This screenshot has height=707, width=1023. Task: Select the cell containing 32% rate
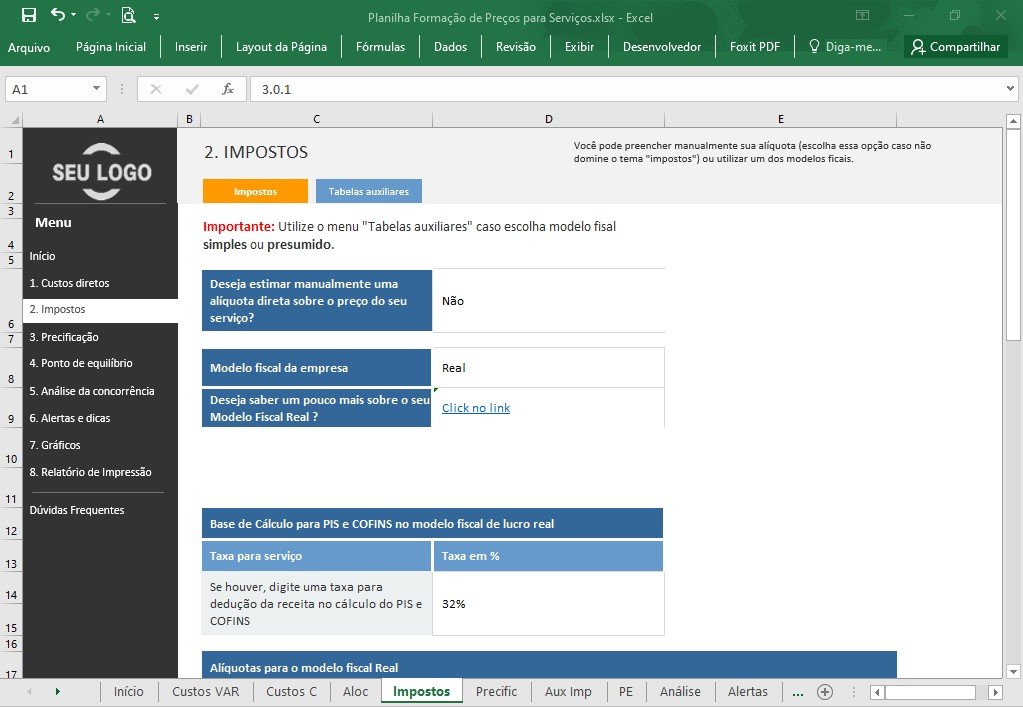[x=548, y=604]
